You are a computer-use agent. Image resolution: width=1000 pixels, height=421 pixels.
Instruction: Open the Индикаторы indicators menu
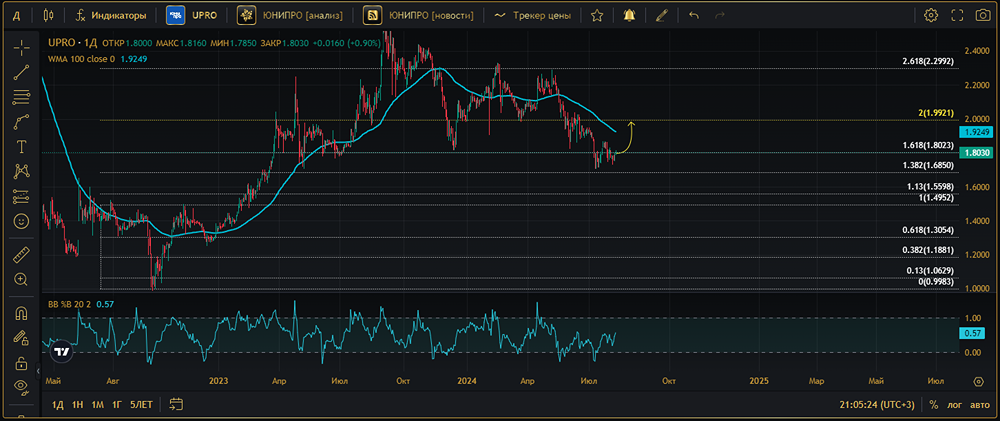(110, 15)
